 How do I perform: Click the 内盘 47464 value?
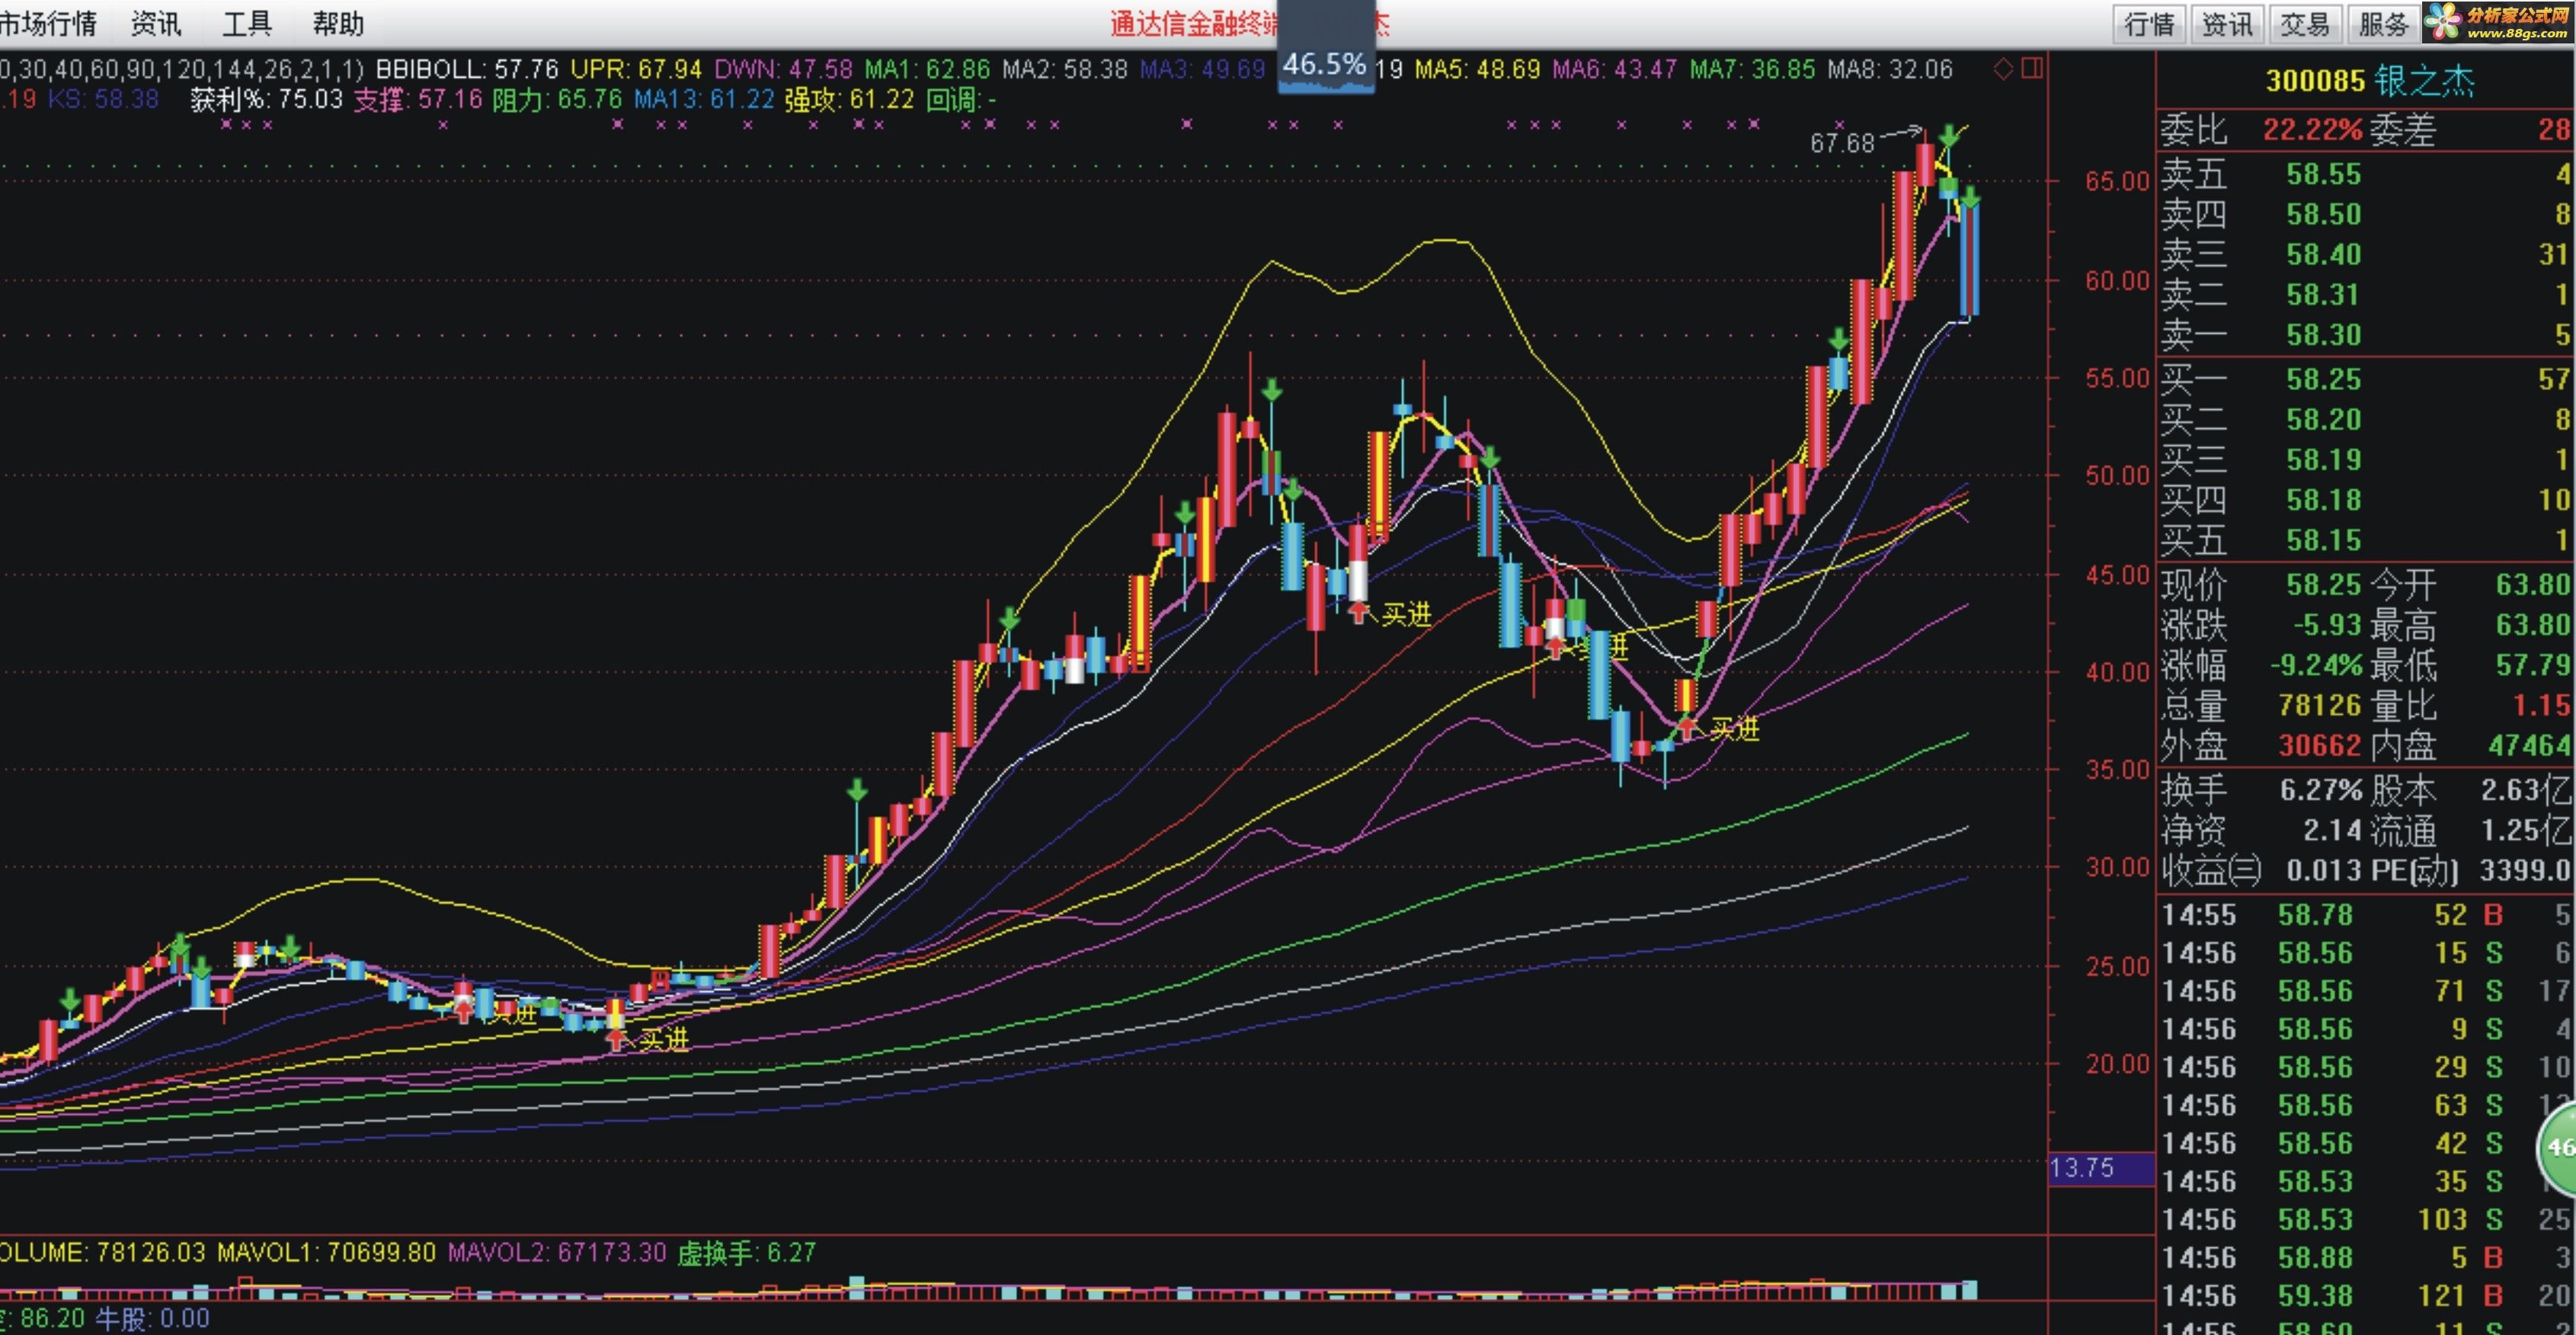[2530, 746]
